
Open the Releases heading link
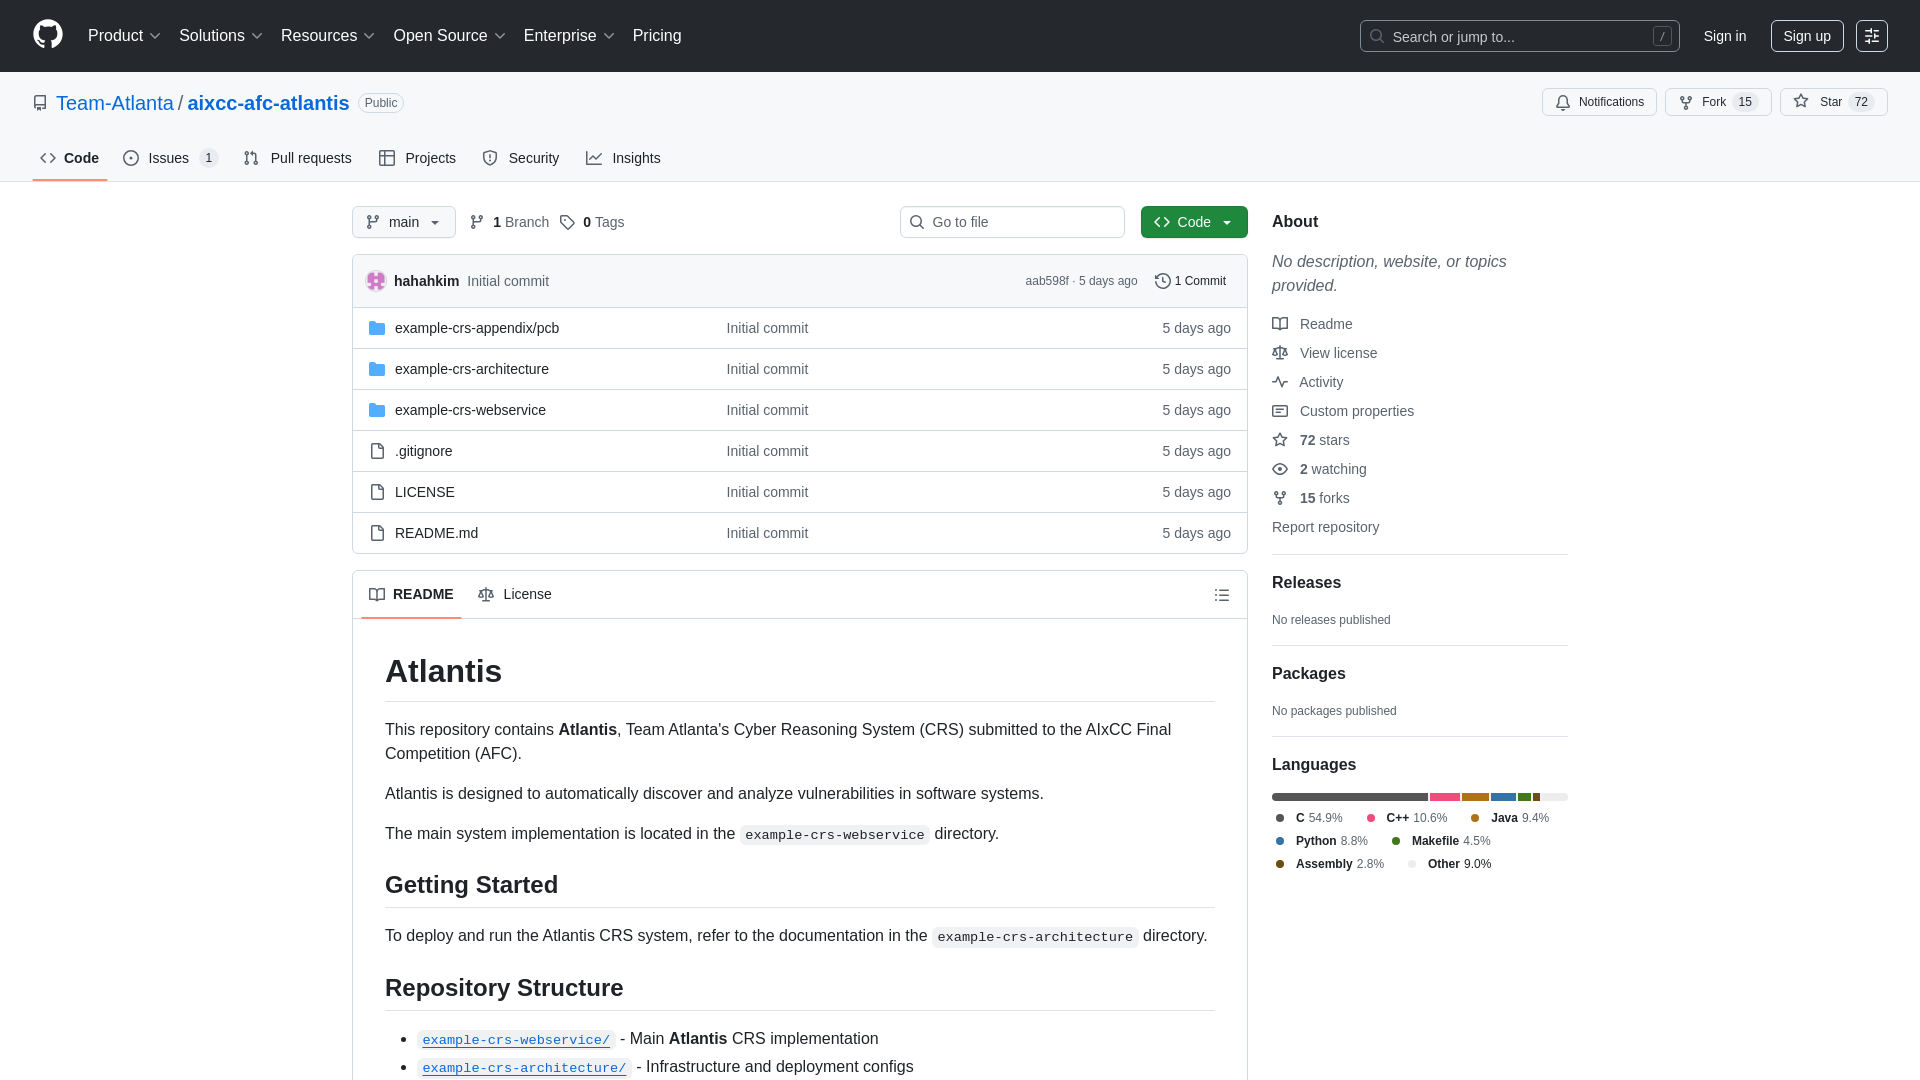pyautogui.click(x=1306, y=583)
